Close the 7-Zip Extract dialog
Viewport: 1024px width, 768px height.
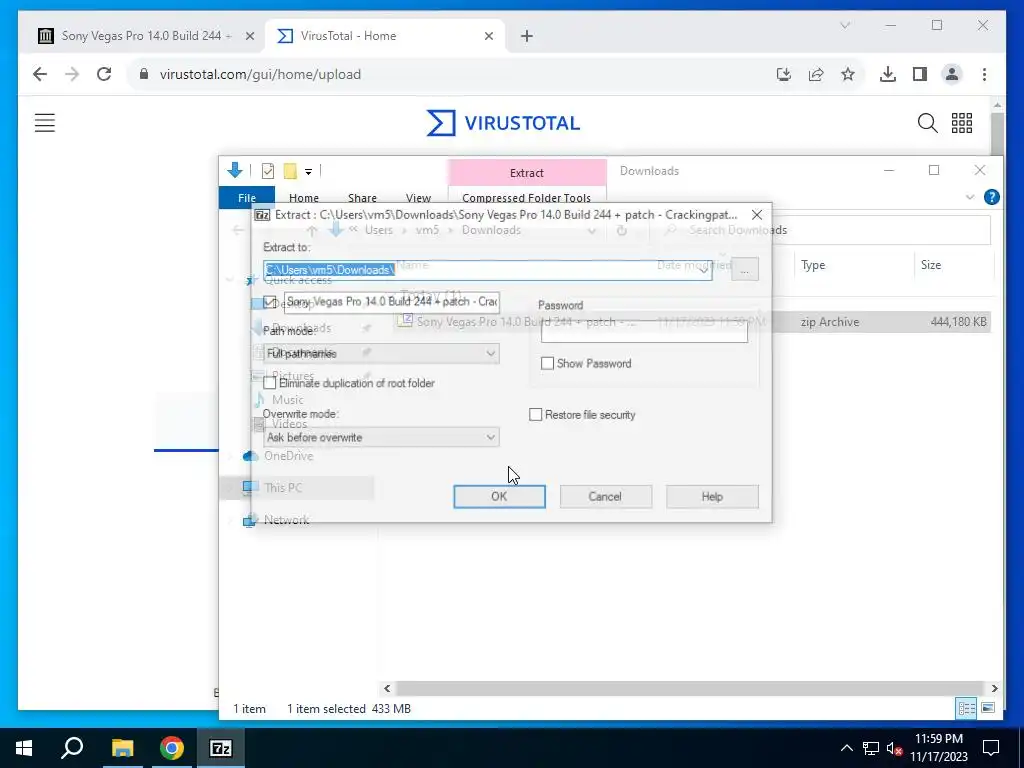pos(756,215)
